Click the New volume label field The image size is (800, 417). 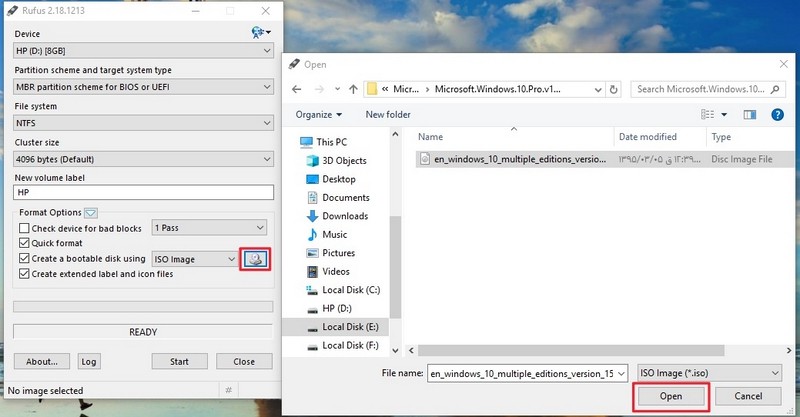click(143, 192)
